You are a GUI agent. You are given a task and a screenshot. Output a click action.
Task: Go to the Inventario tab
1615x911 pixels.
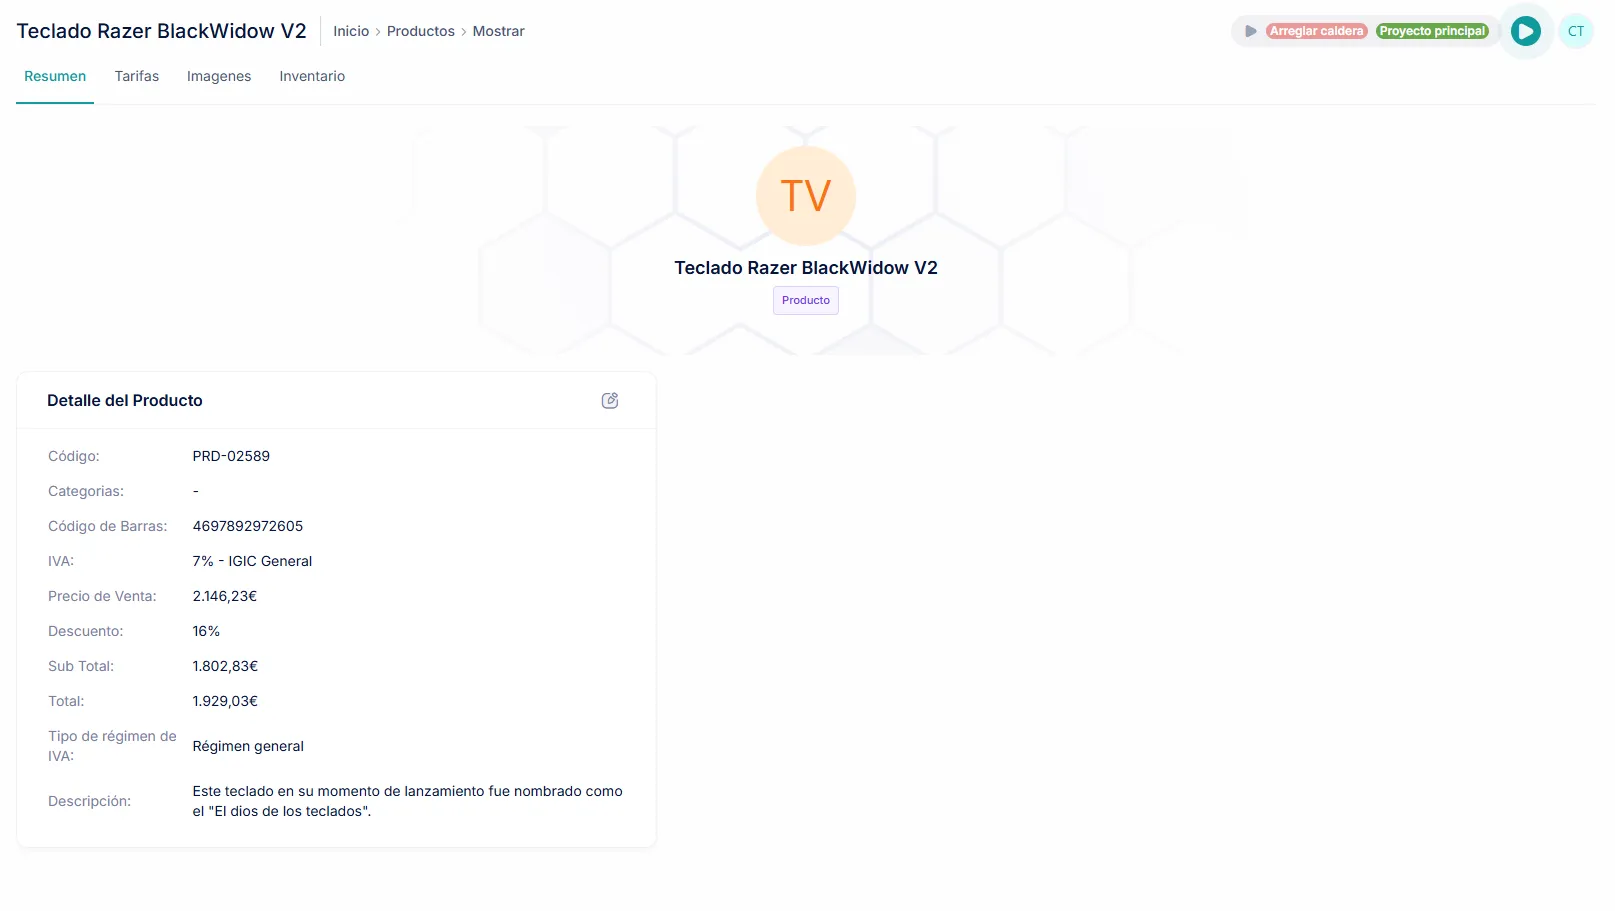pyautogui.click(x=312, y=76)
